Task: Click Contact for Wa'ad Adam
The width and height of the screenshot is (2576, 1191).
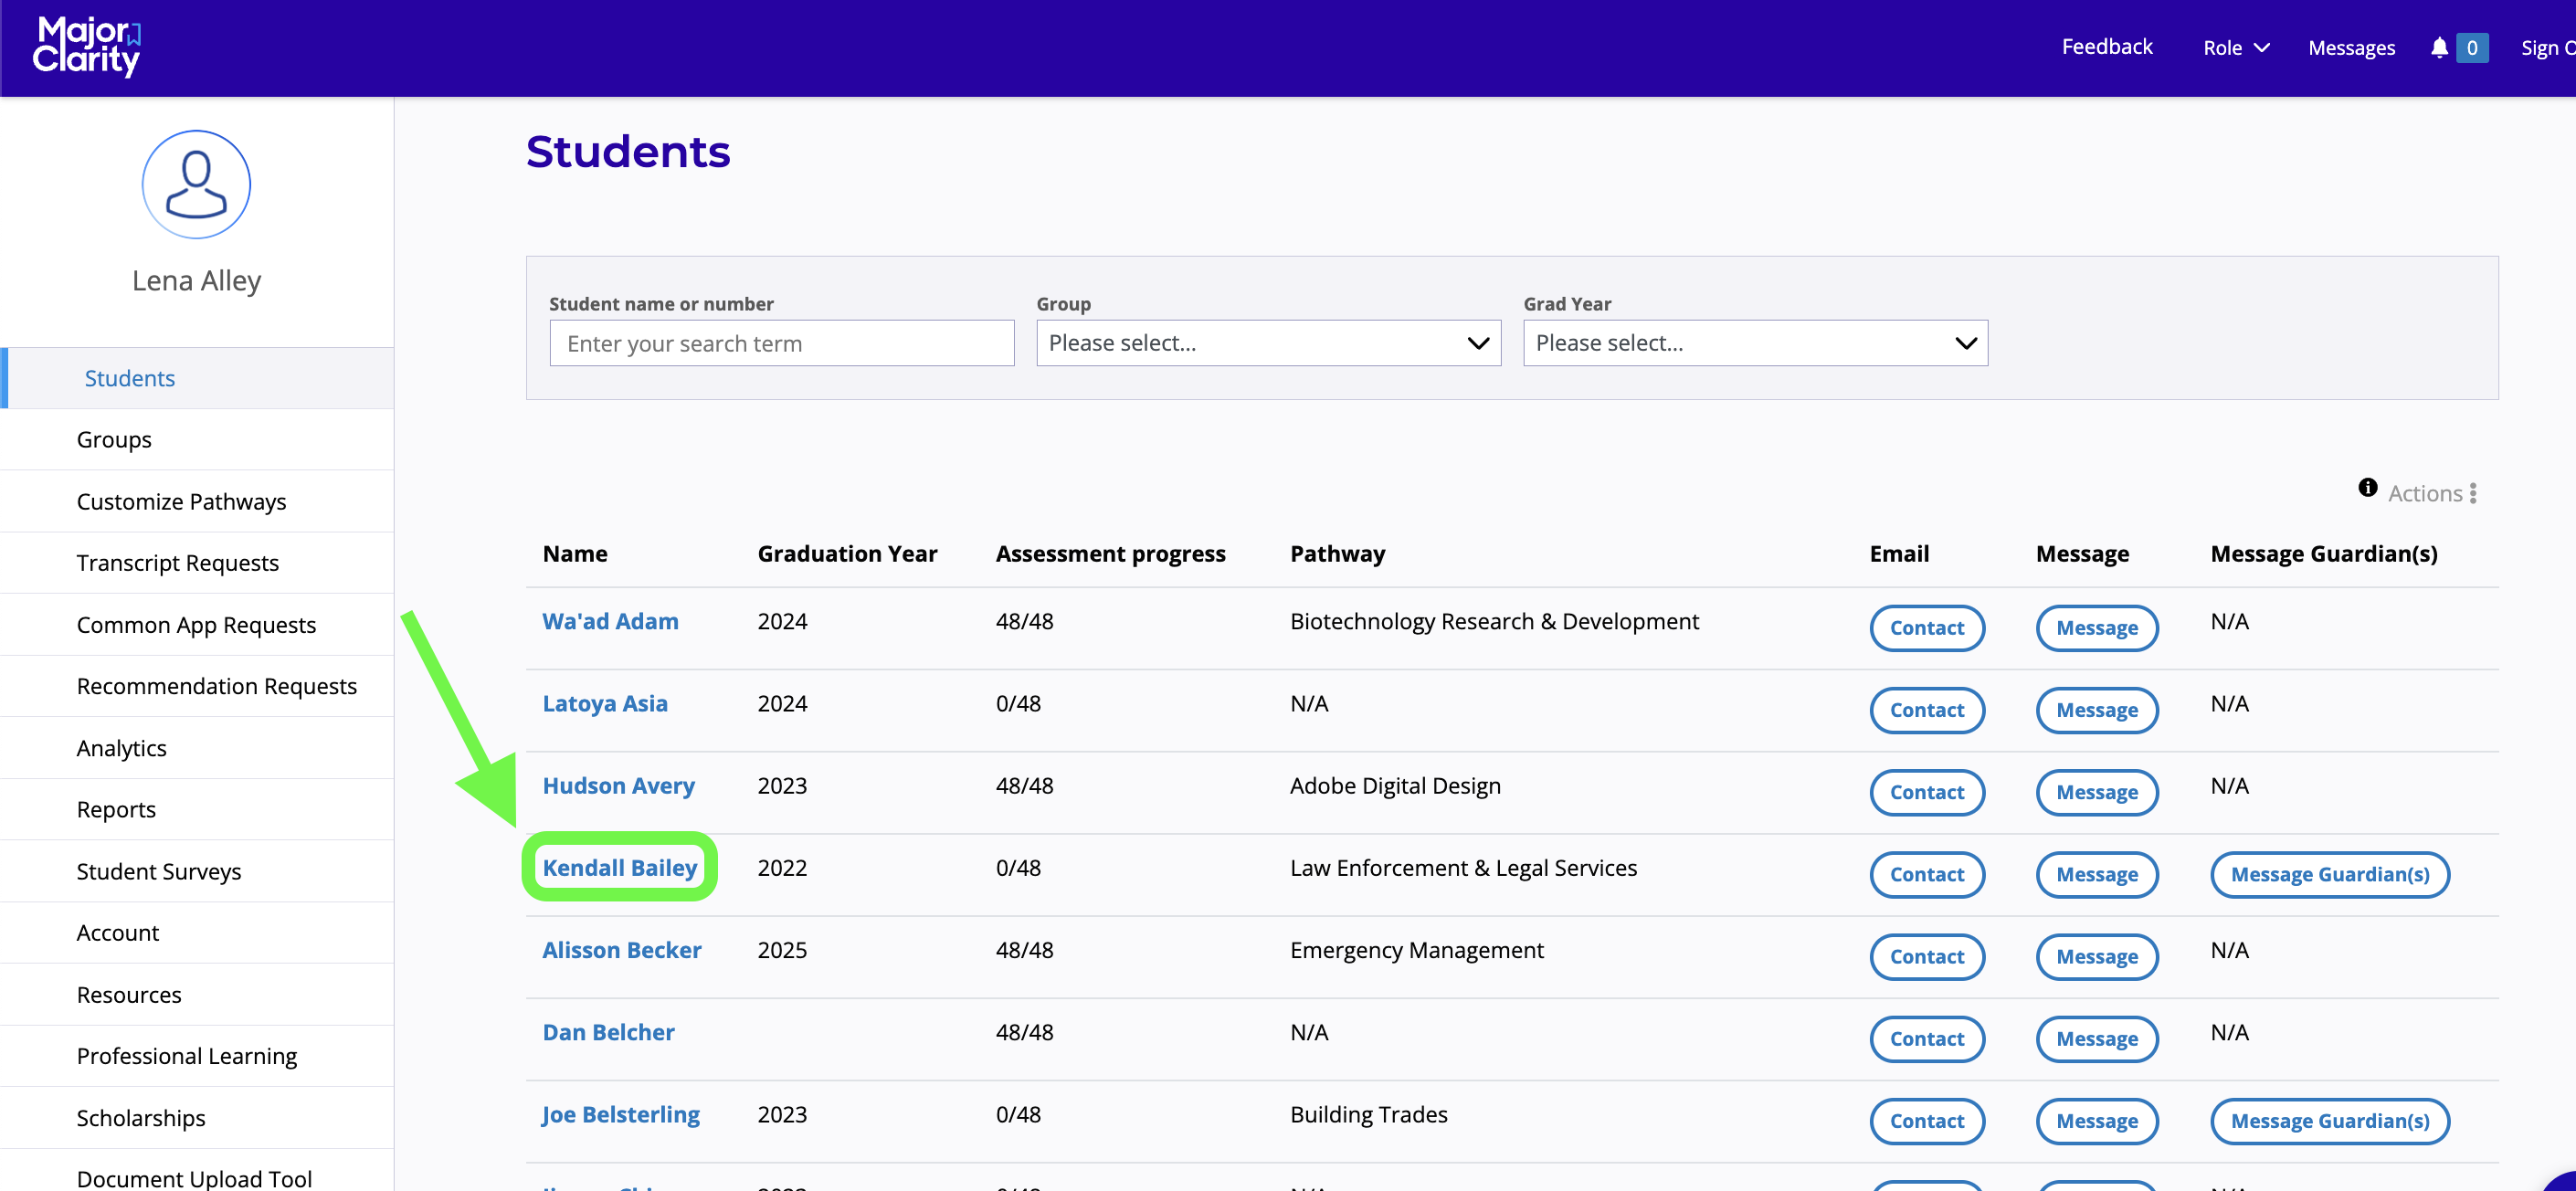Action: tap(1927, 628)
